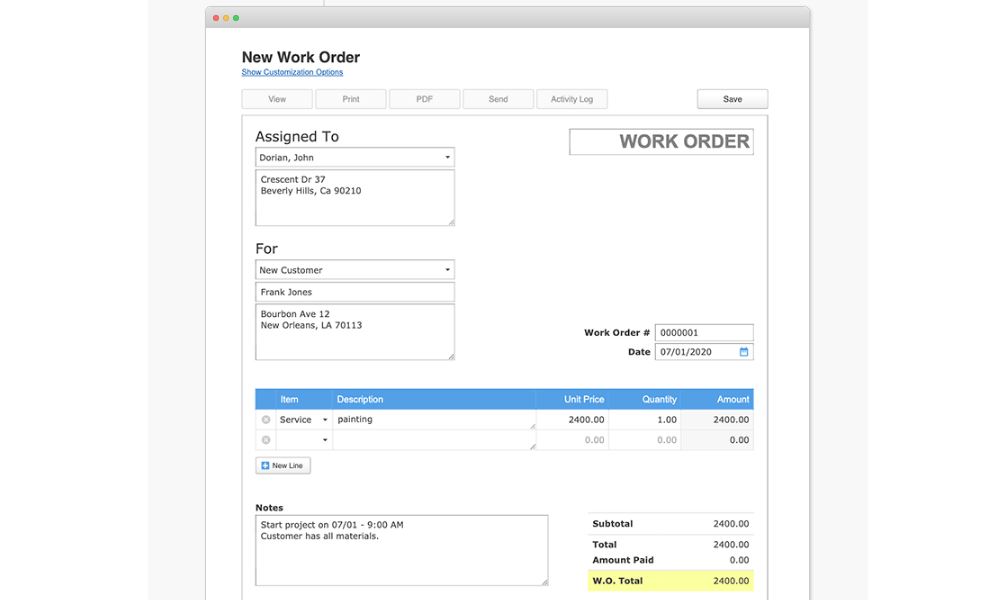
Task: Delete the painting line item
Action: point(264,419)
